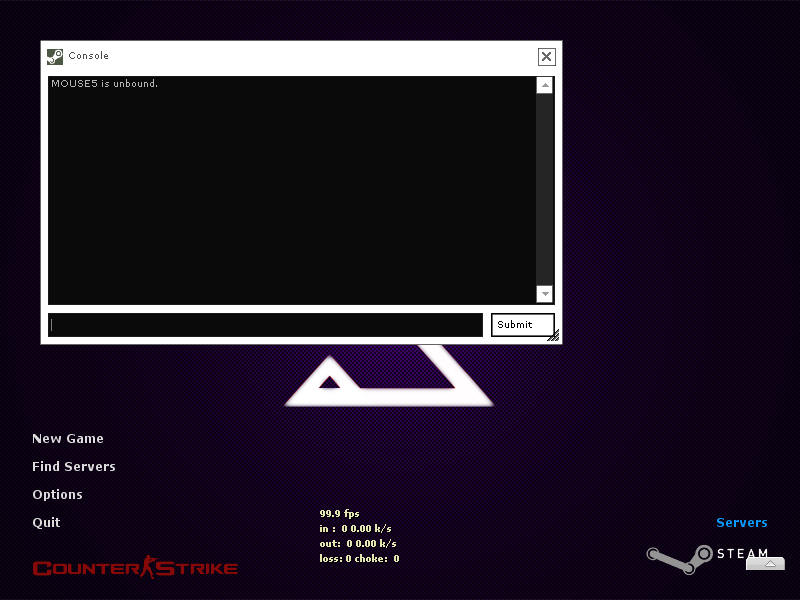Focus the console command input field

point(265,325)
